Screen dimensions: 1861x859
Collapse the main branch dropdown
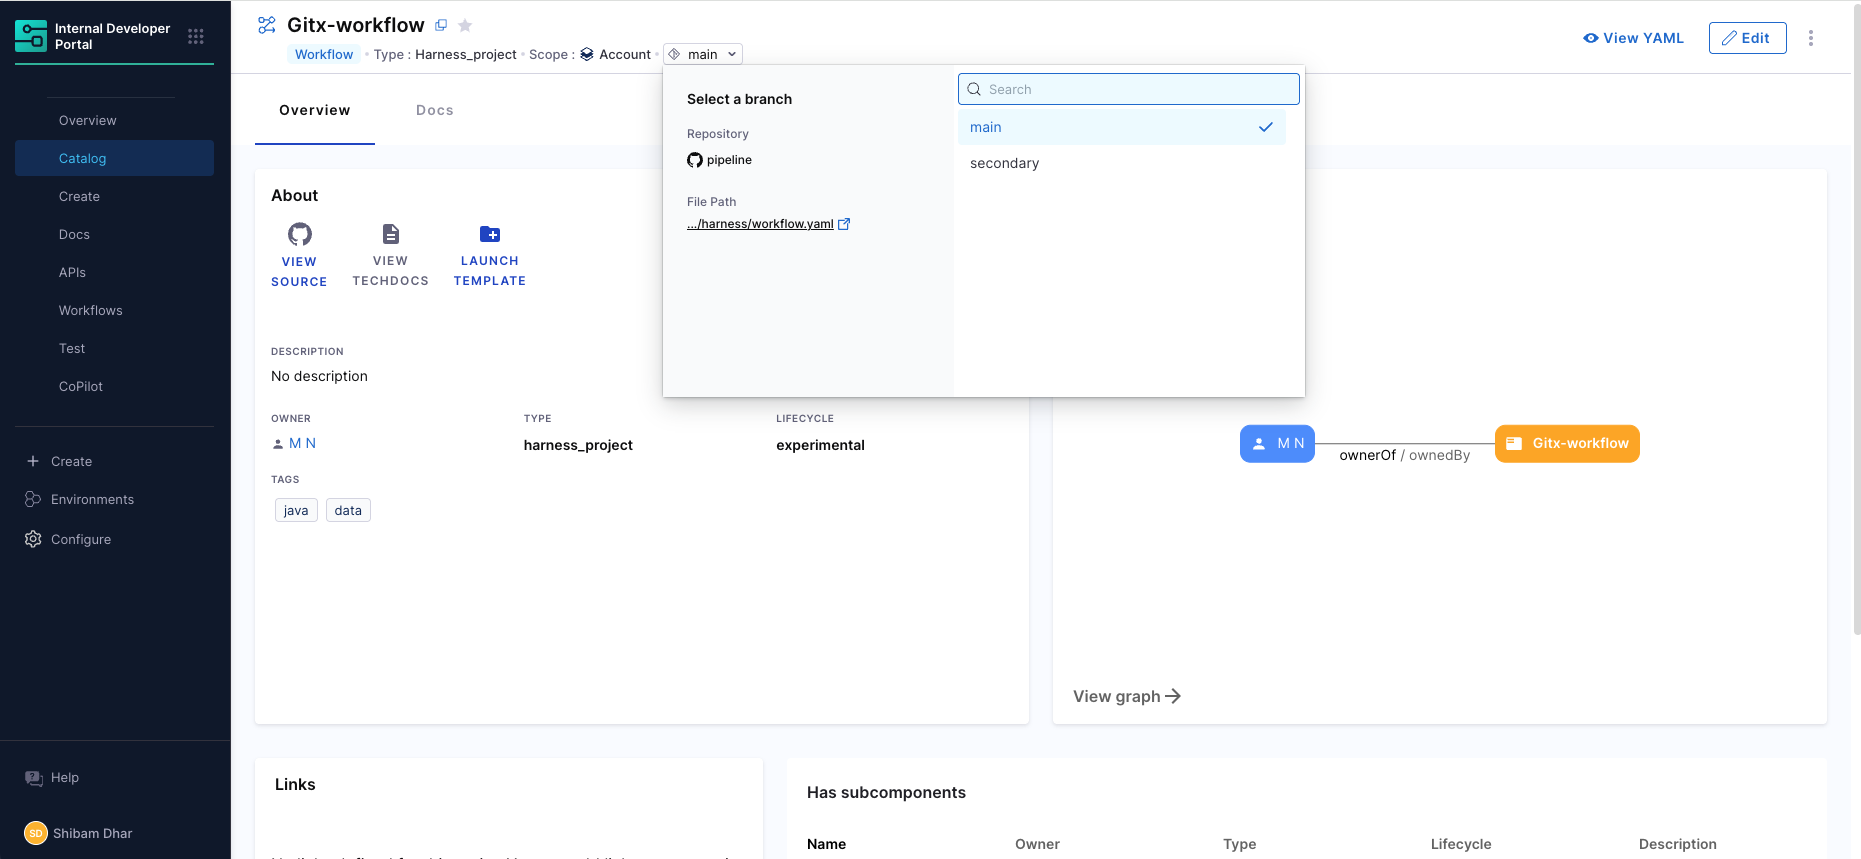pos(703,54)
